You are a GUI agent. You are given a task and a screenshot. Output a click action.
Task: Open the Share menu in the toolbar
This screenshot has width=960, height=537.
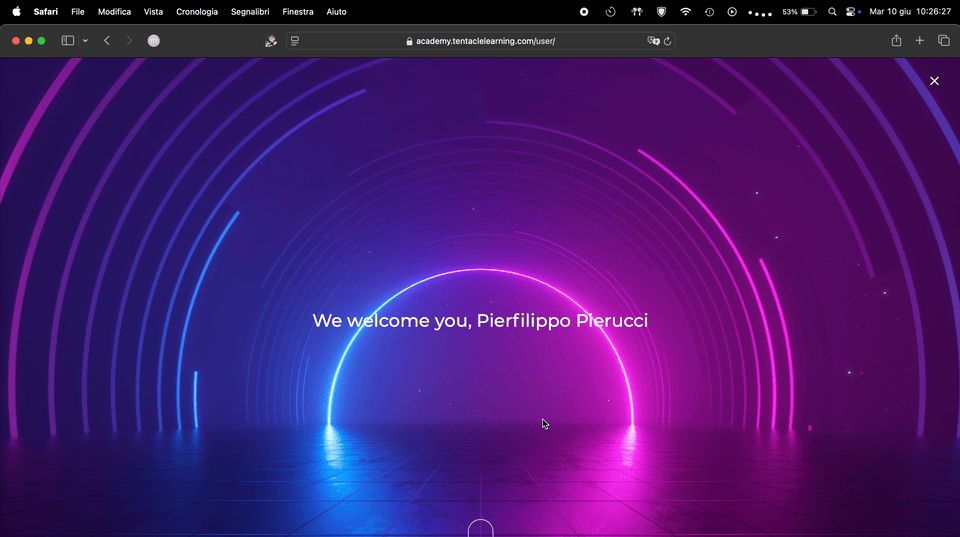coord(896,41)
